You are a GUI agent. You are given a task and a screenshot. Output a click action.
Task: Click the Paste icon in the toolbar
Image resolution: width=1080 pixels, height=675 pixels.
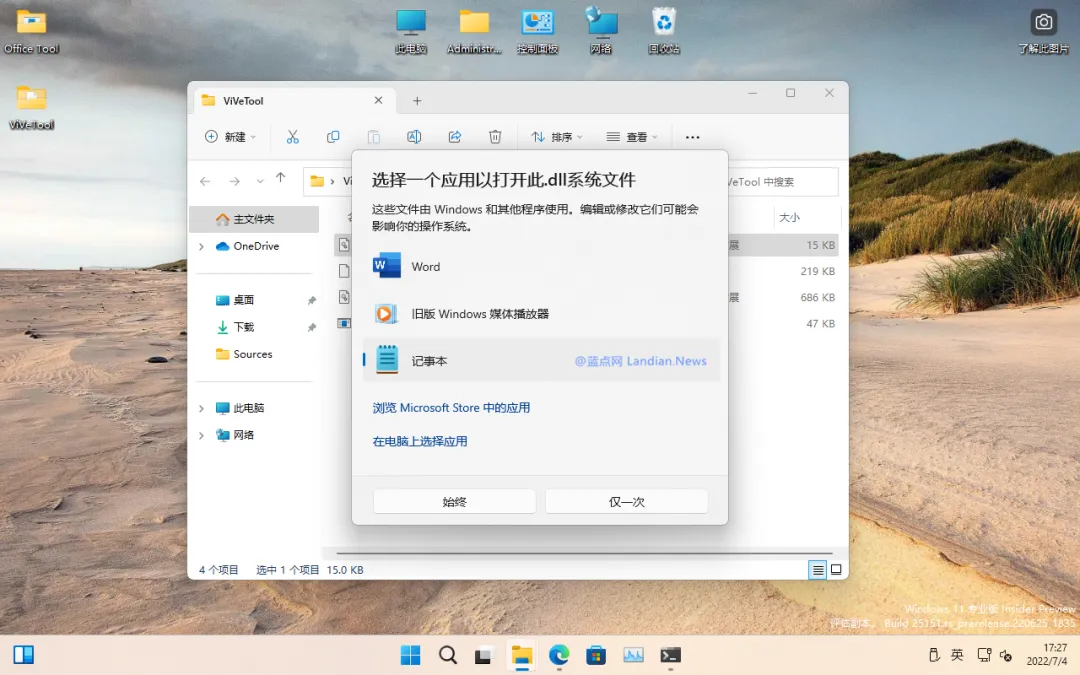373,136
